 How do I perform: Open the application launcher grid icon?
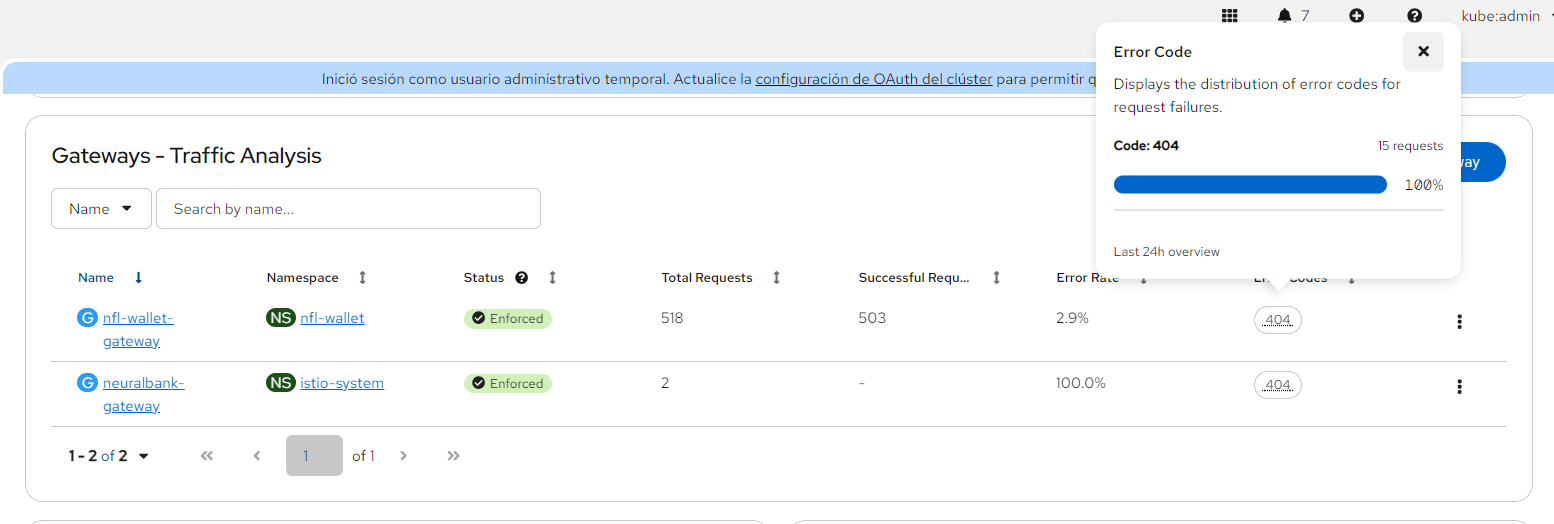tap(1230, 16)
